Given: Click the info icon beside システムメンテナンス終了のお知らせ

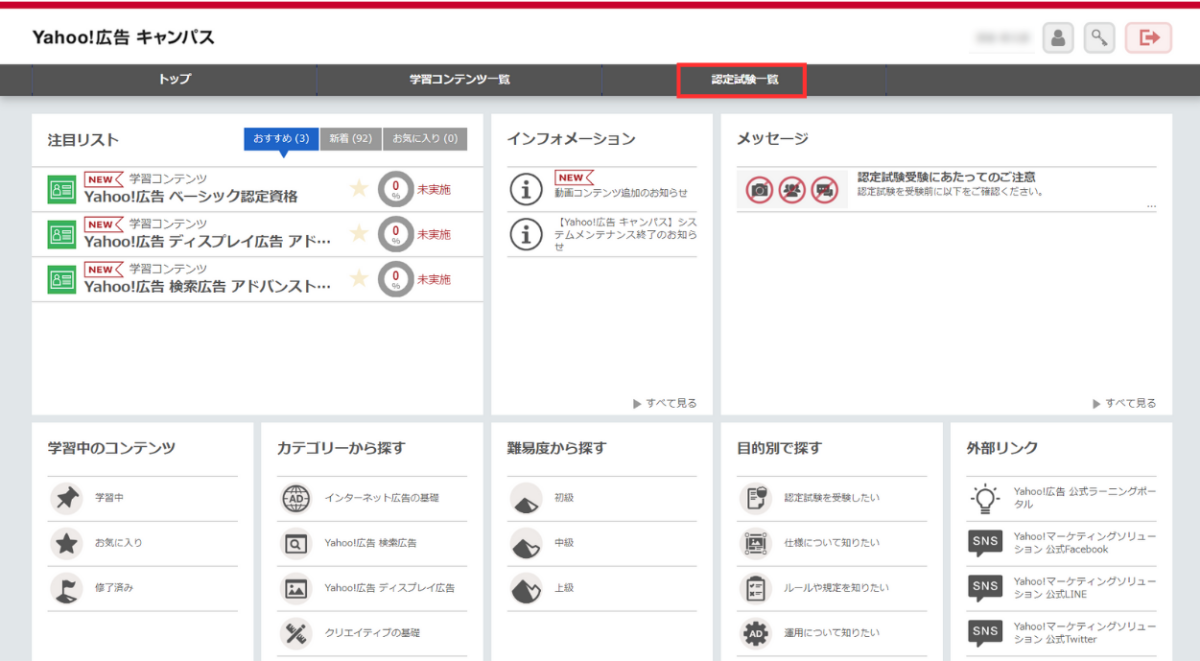Looking at the screenshot, I should click(526, 234).
